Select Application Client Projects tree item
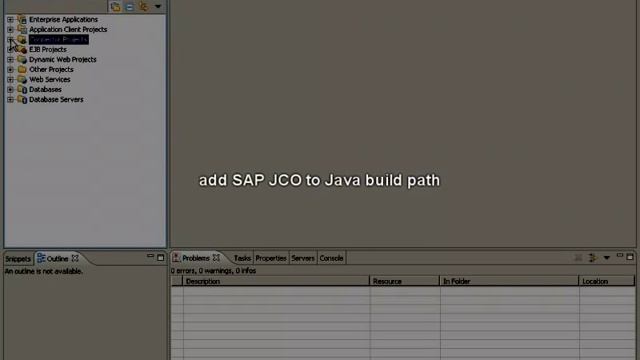The image size is (640, 360). point(68,29)
